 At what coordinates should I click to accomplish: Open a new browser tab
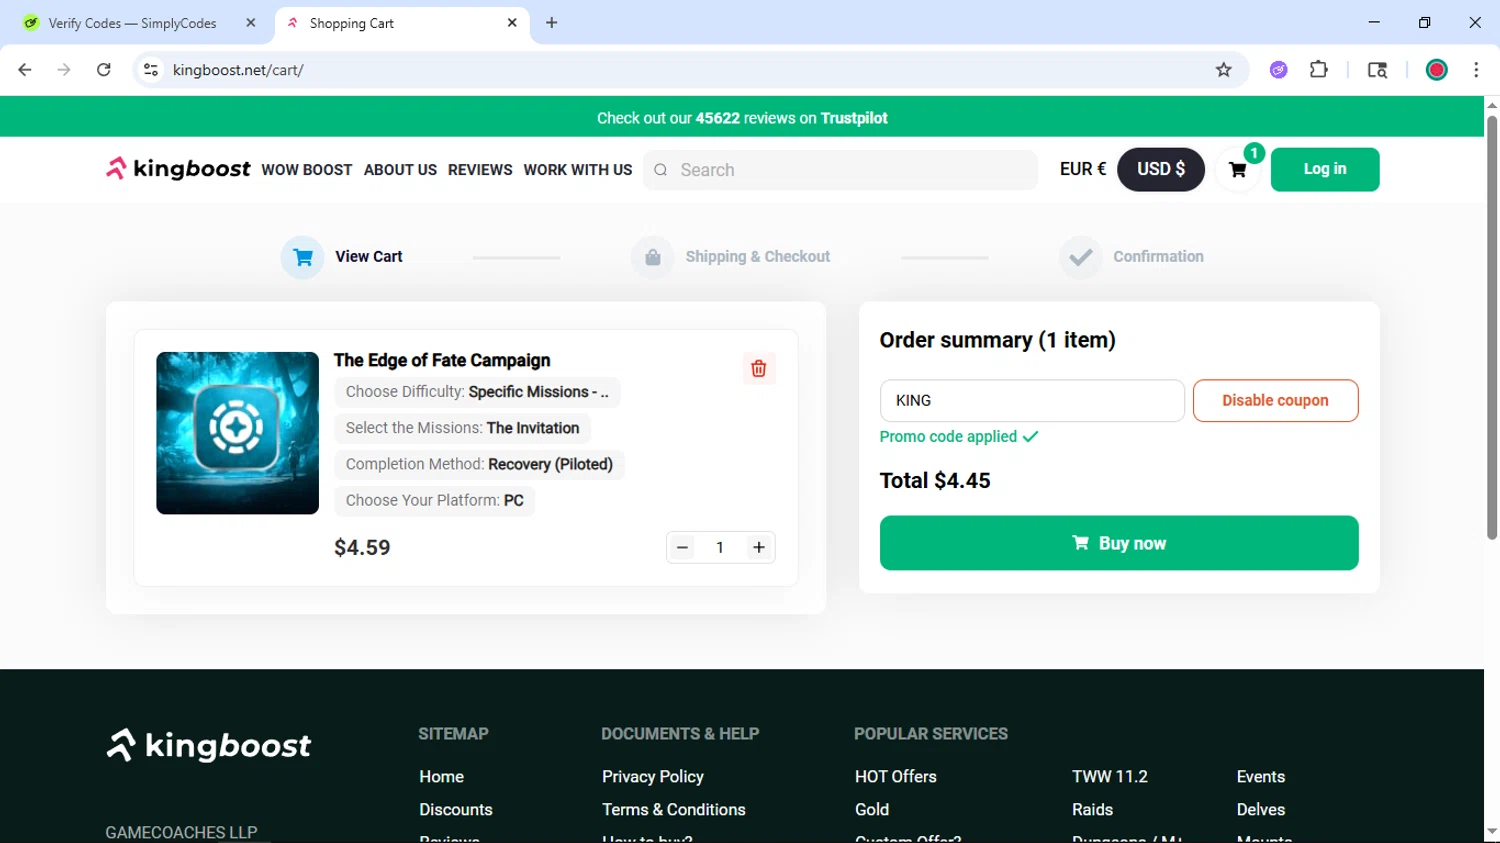click(552, 23)
